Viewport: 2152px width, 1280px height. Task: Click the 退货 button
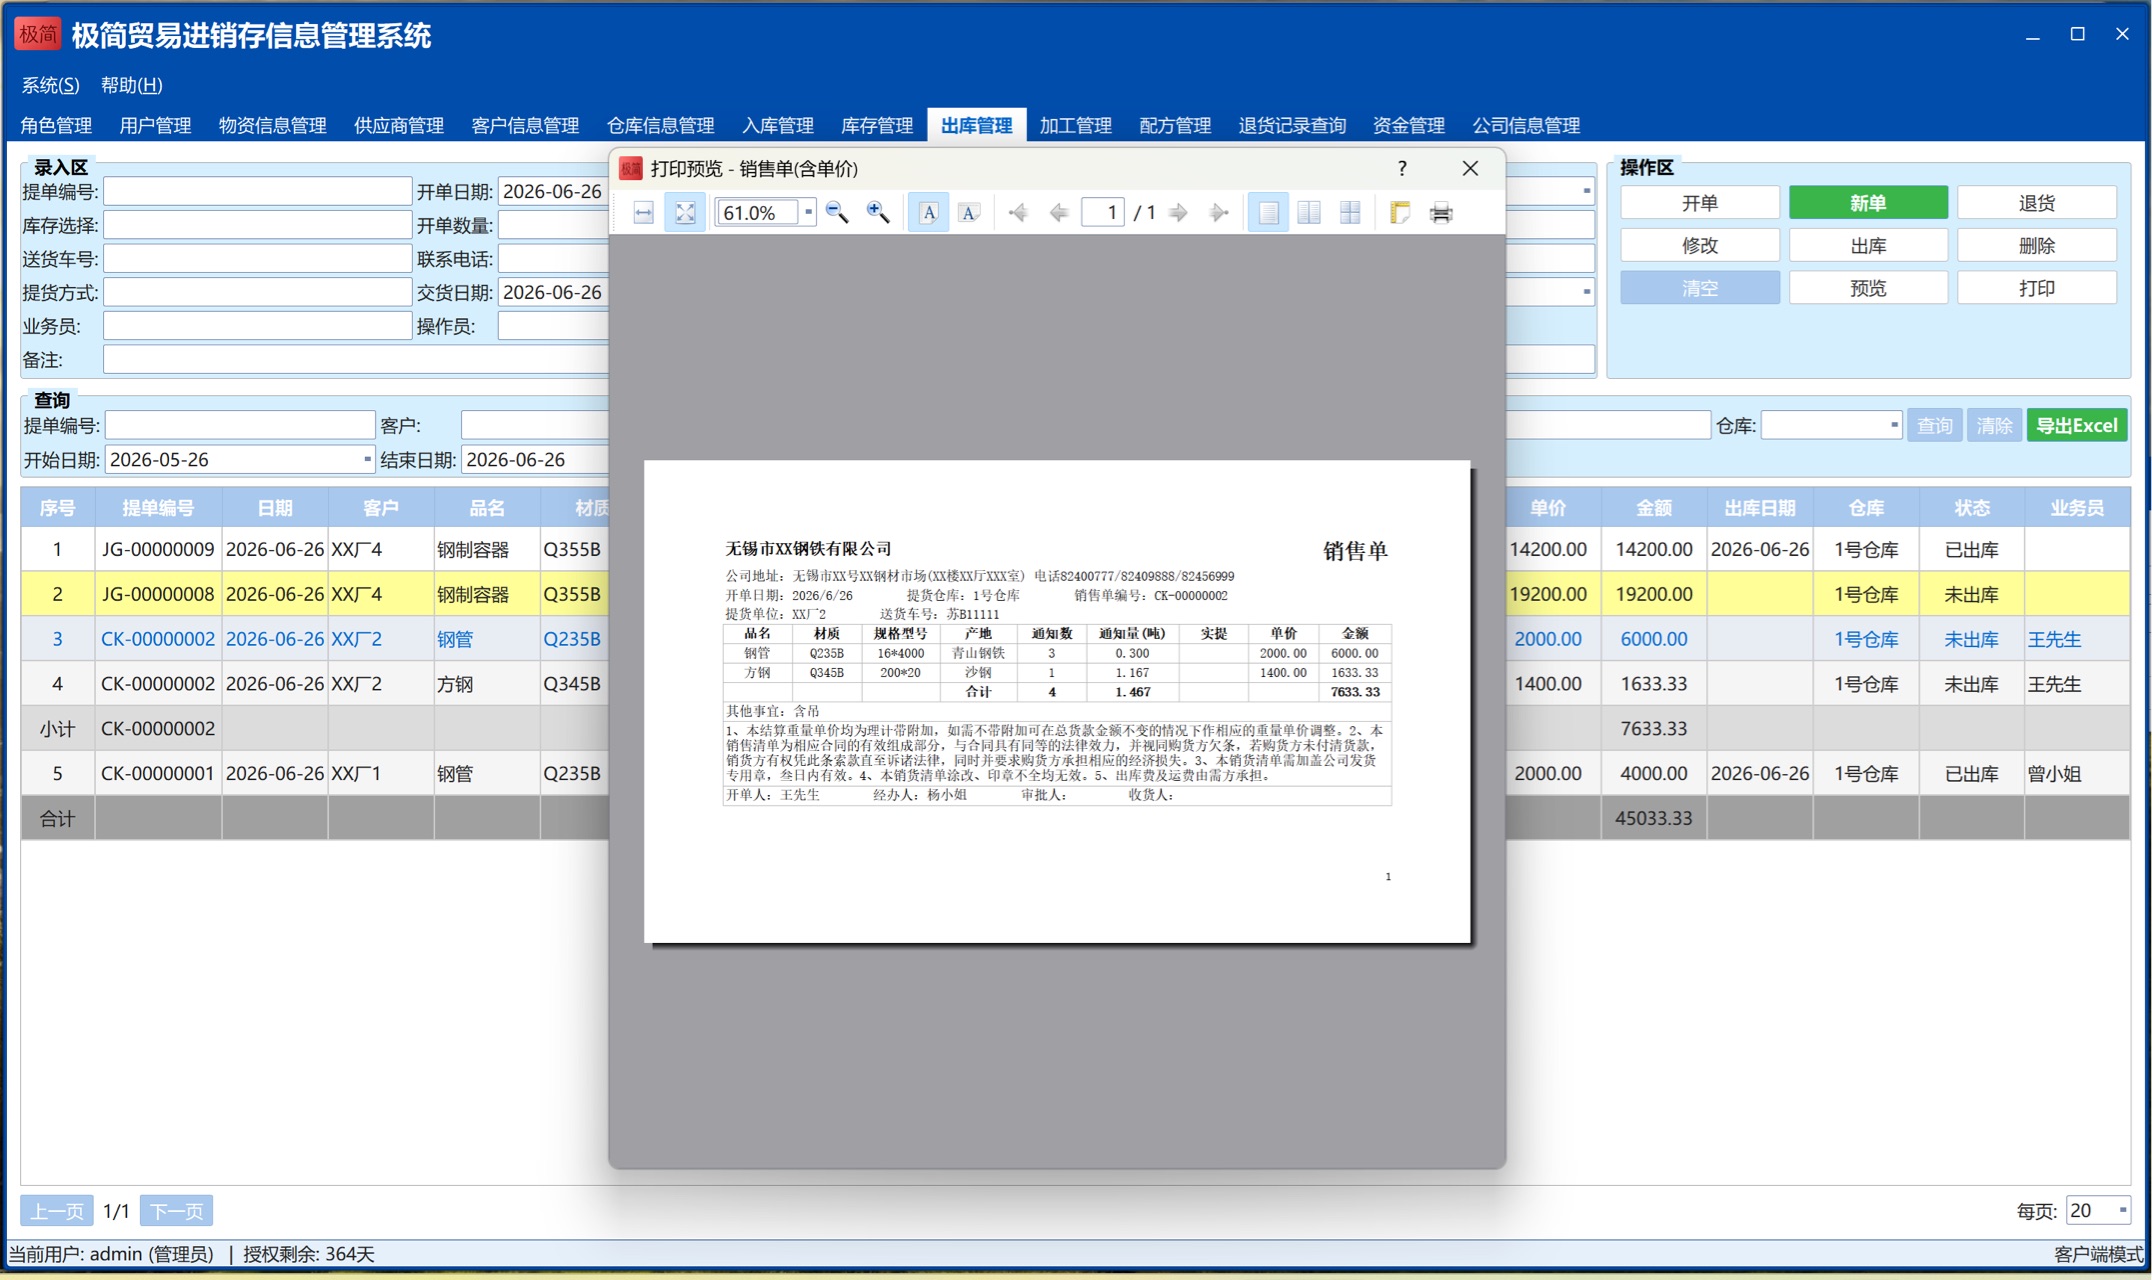(x=2037, y=203)
